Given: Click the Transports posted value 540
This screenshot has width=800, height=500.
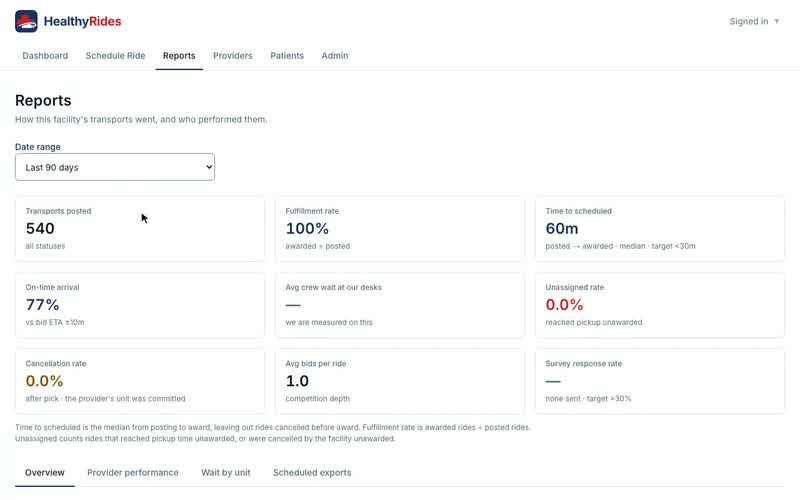Looking at the screenshot, I should [40, 229].
